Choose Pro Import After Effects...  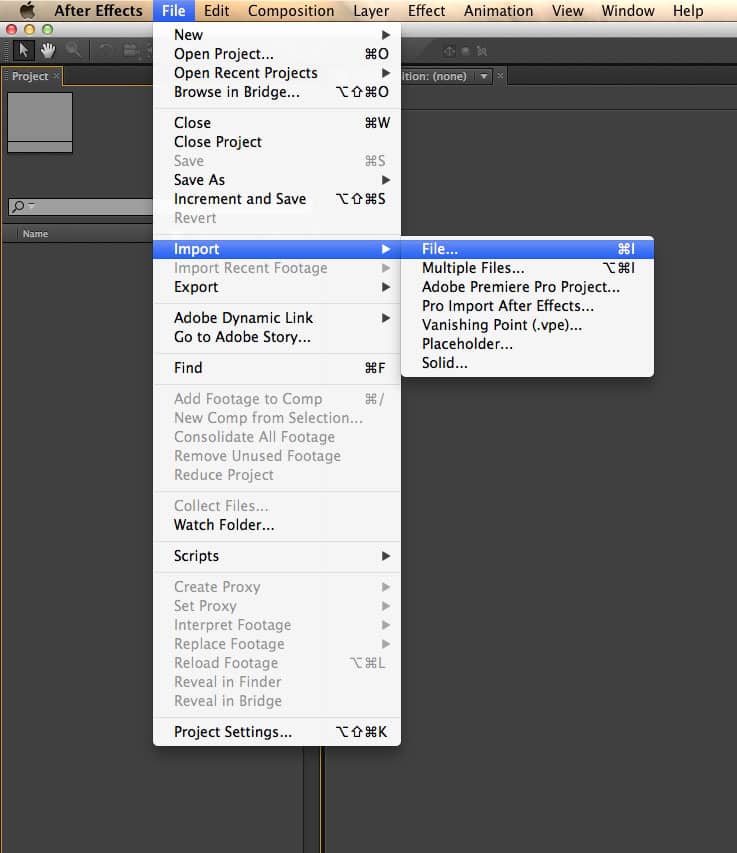tap(528, 306)
